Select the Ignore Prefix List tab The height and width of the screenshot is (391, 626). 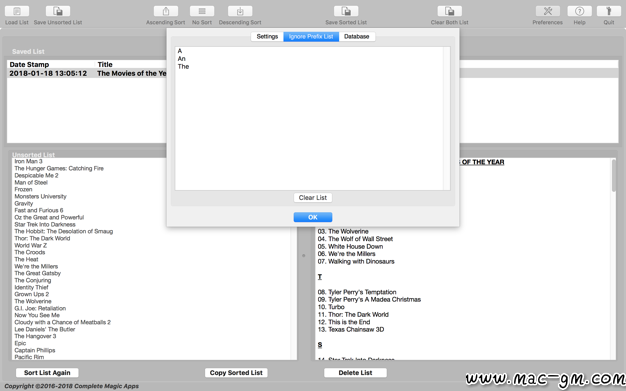(311, 36)
